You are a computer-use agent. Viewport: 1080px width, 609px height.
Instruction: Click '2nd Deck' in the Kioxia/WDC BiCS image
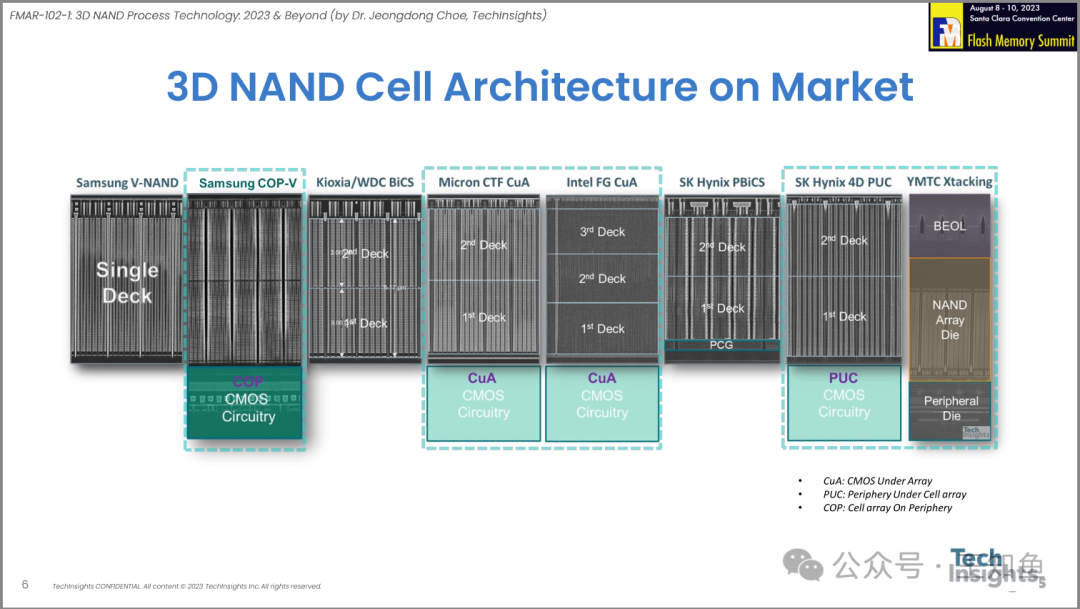[x=365, y=254]
